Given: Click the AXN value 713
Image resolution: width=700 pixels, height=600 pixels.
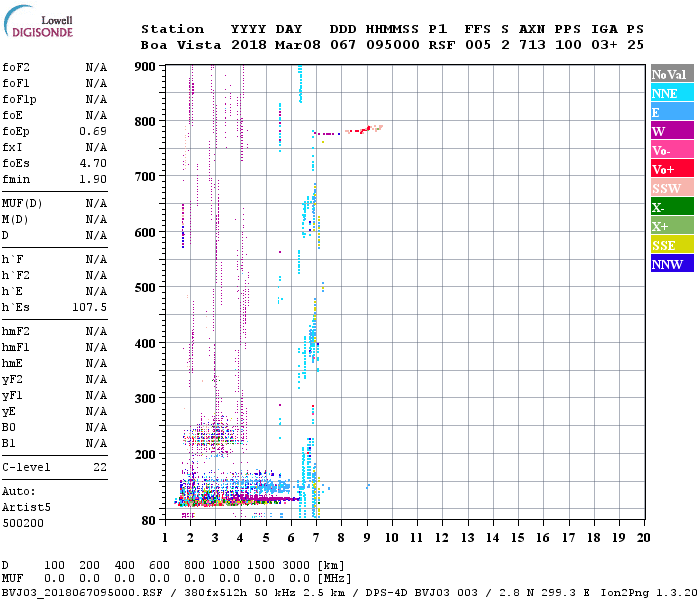Looking at the screenshot, I should pos(532,45).
